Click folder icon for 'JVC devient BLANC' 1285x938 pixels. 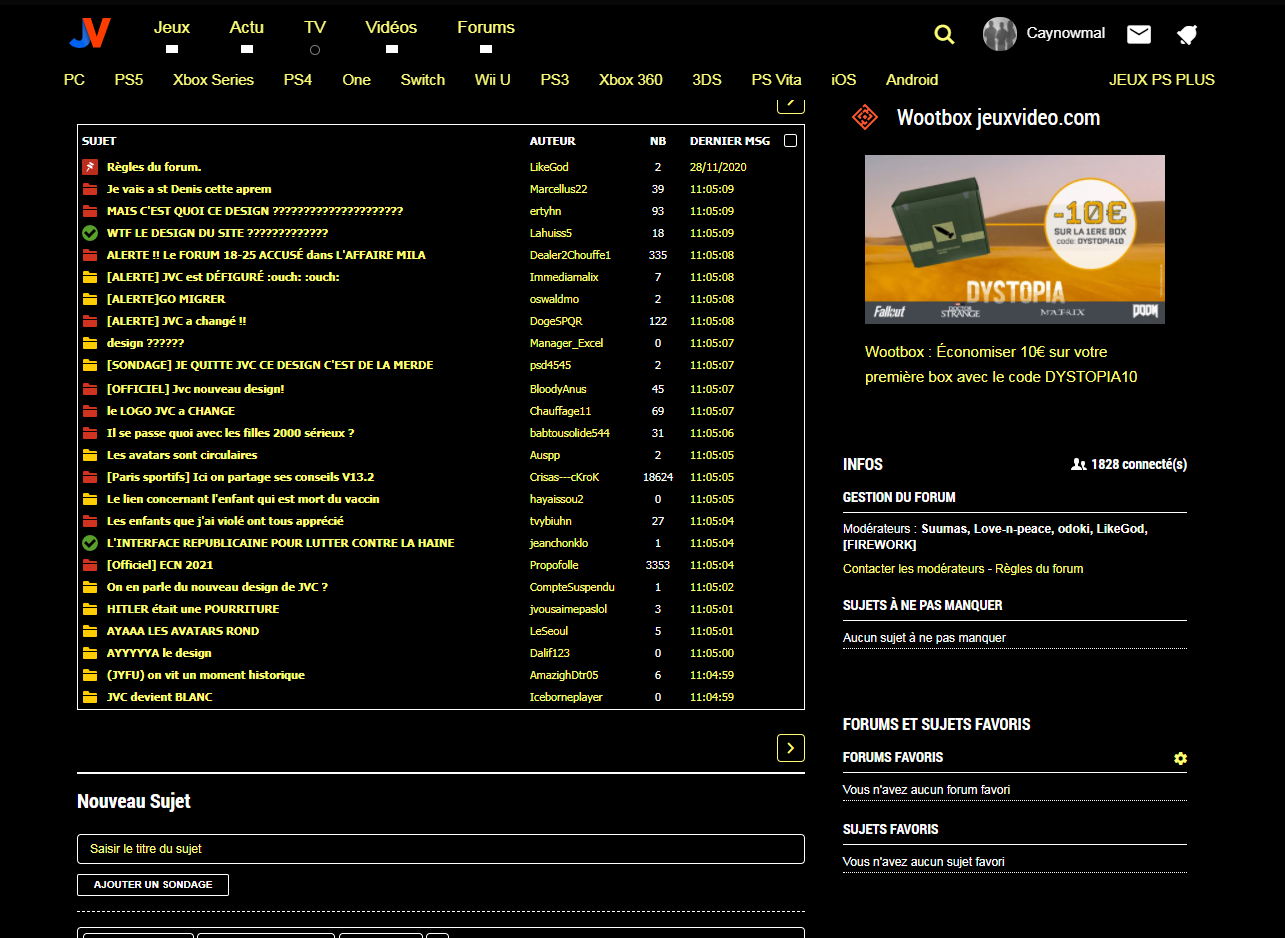pyautogui.click(x=90, y=697)
